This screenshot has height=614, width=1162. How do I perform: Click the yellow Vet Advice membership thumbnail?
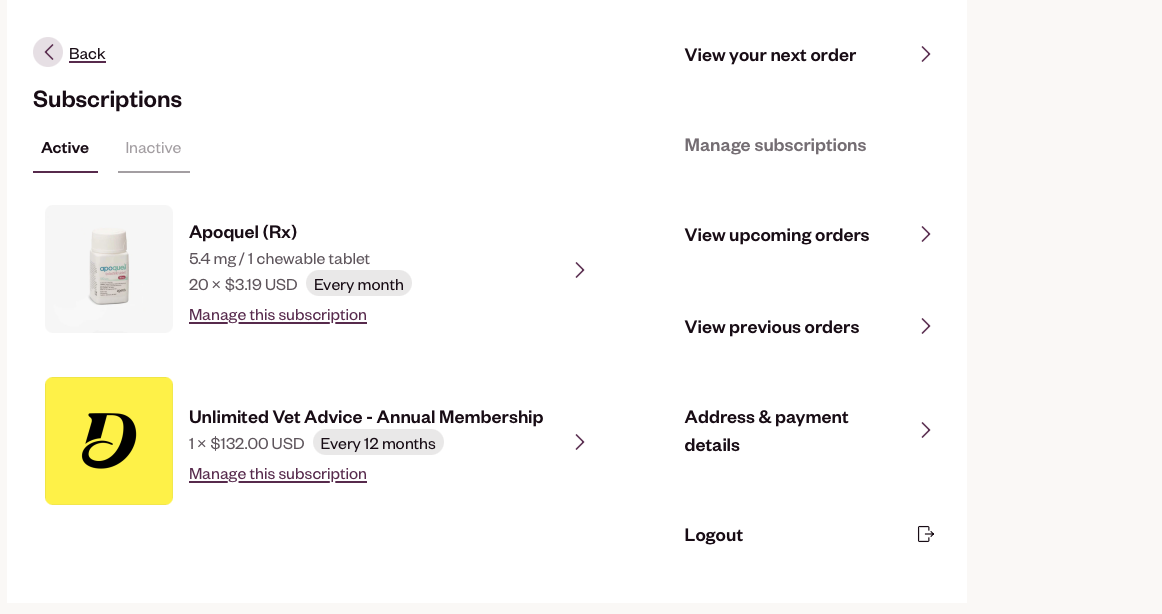click(109, 441)
